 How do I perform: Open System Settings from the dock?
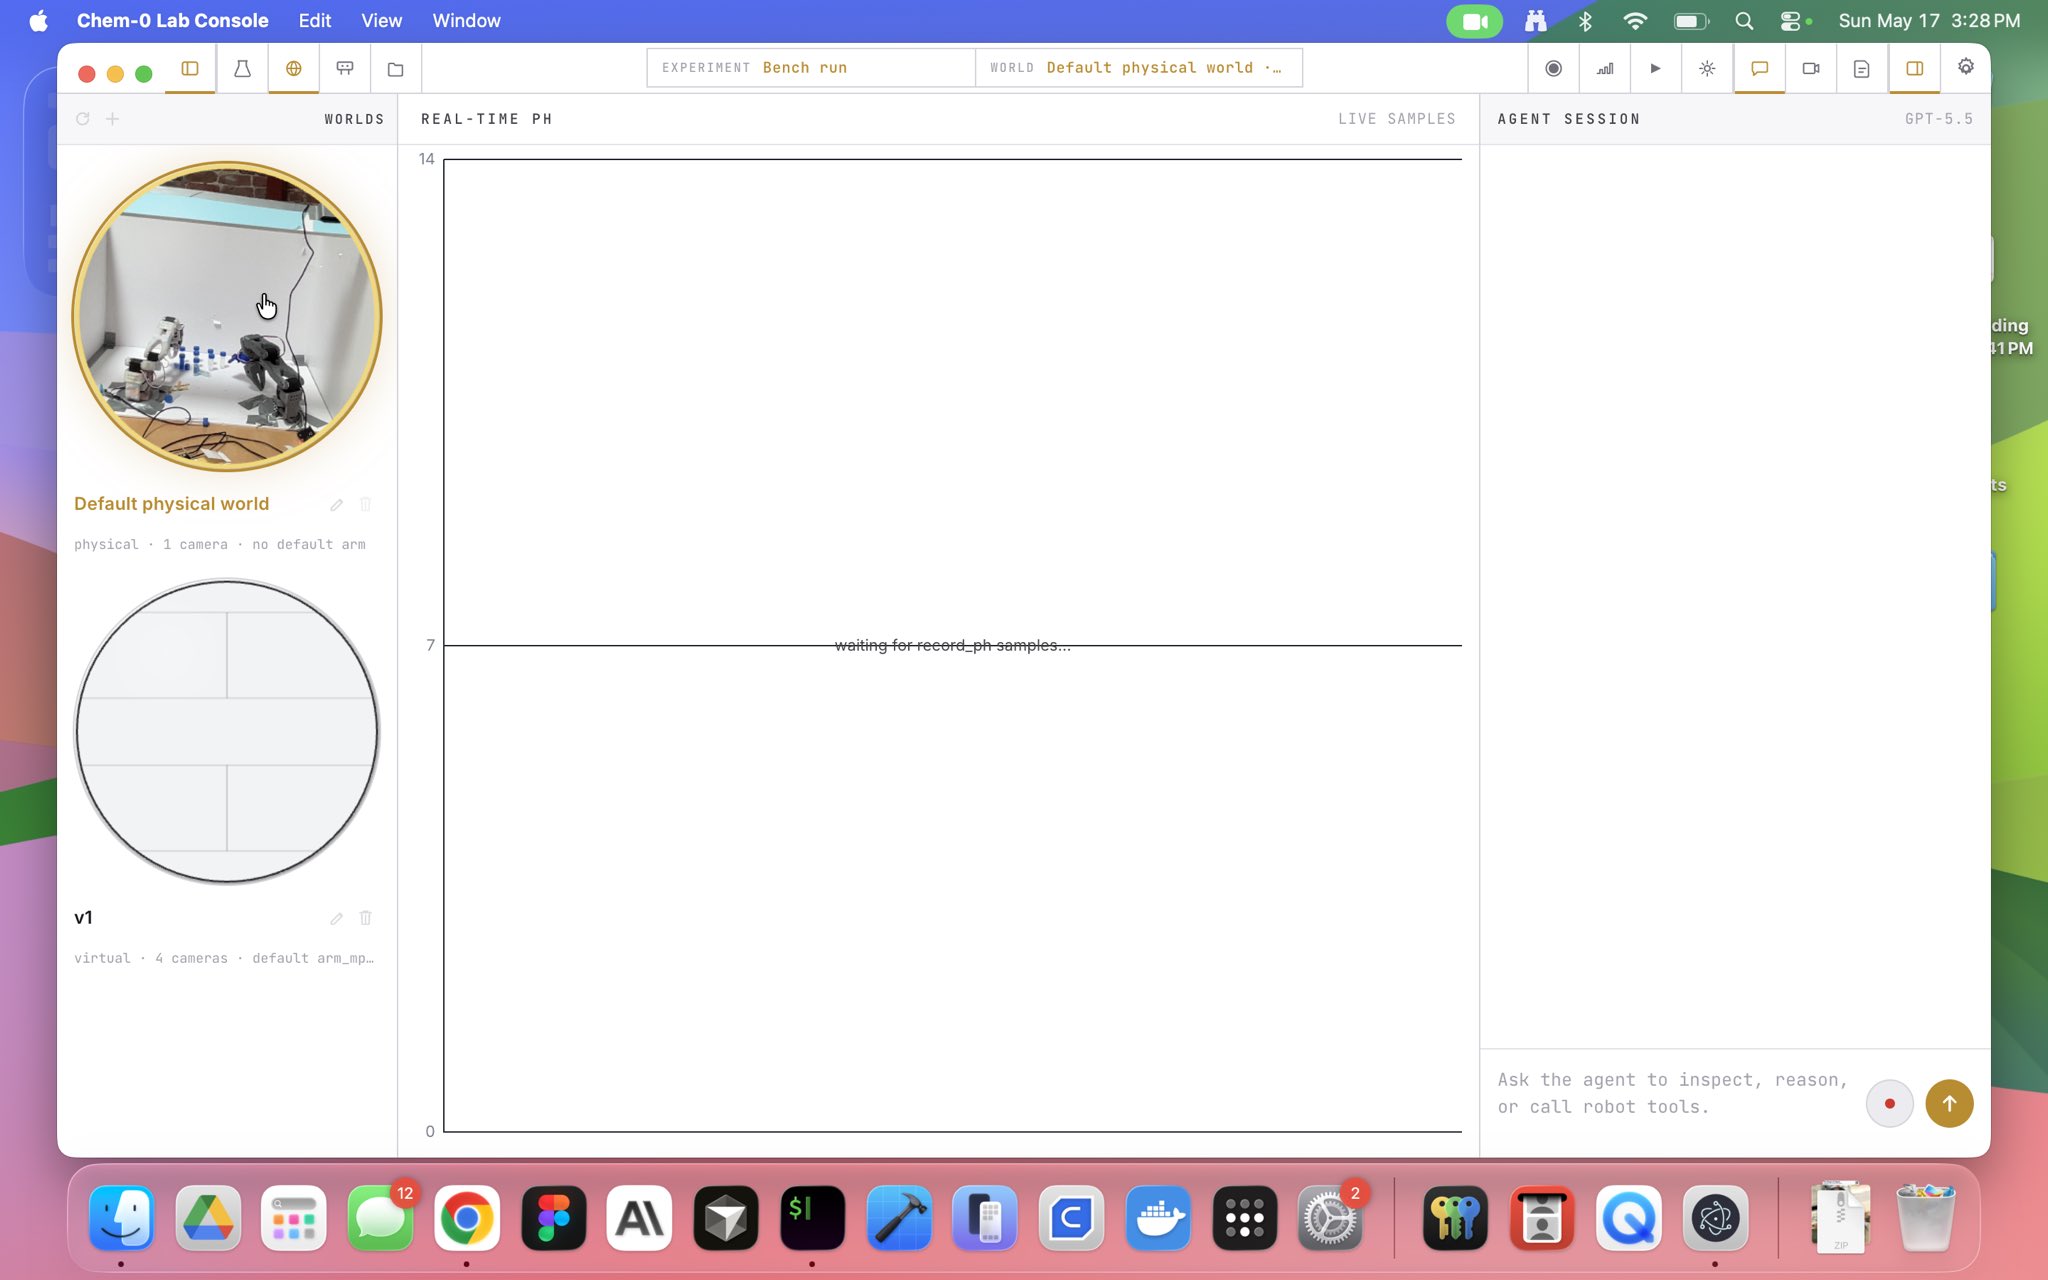tap(1330, 1218)
